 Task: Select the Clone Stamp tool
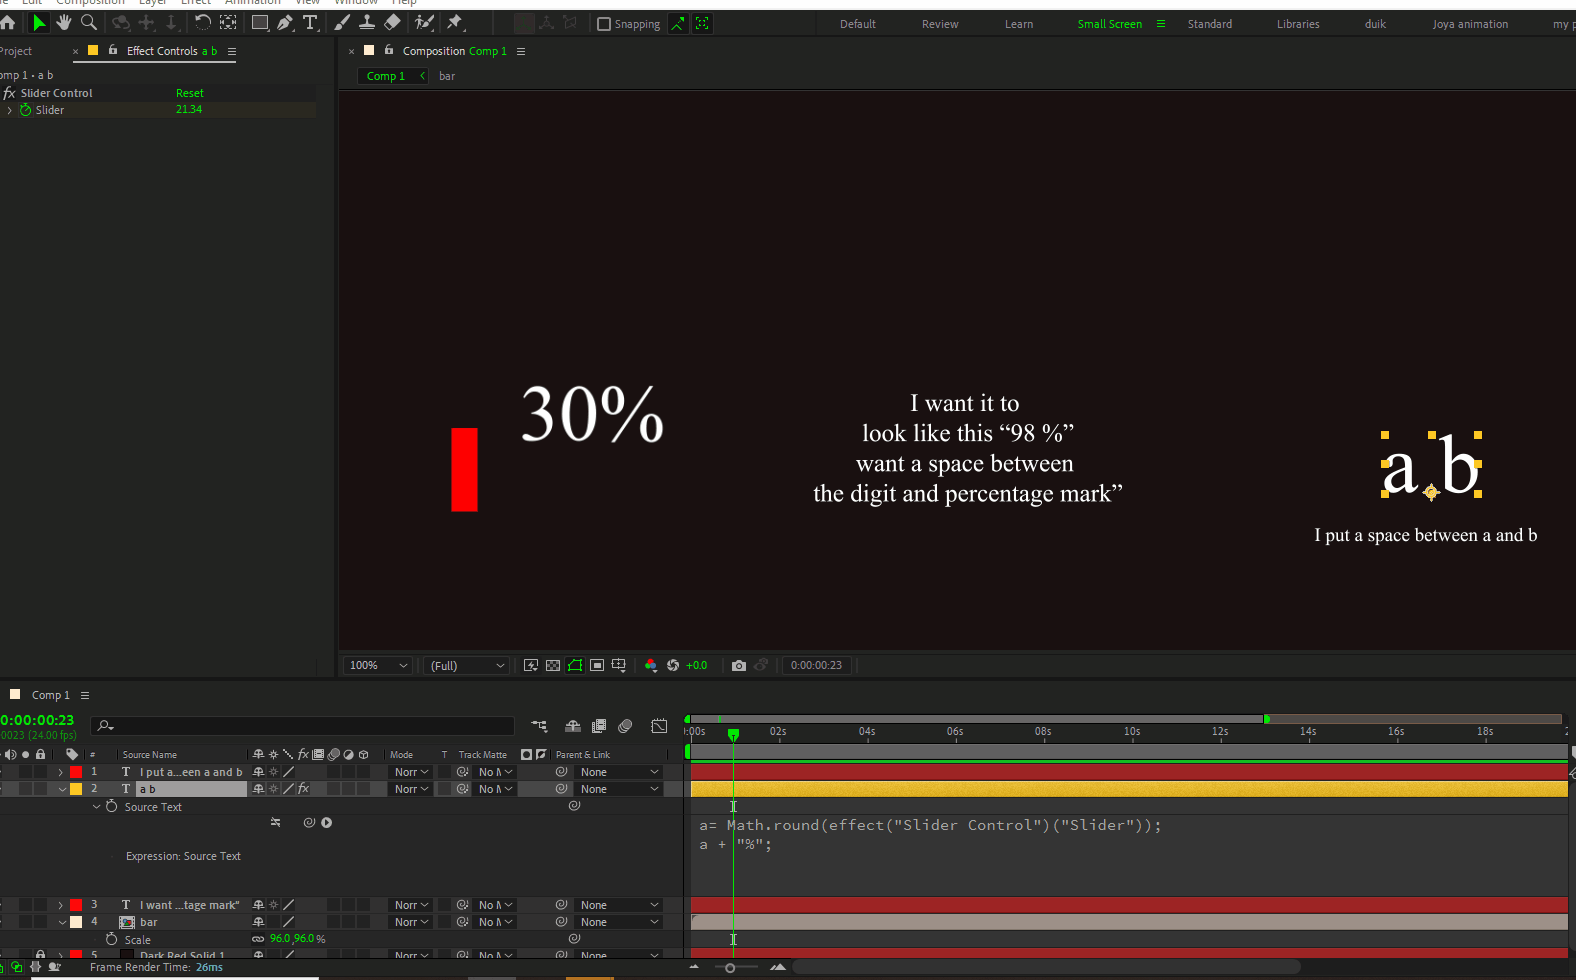(367, 22)
